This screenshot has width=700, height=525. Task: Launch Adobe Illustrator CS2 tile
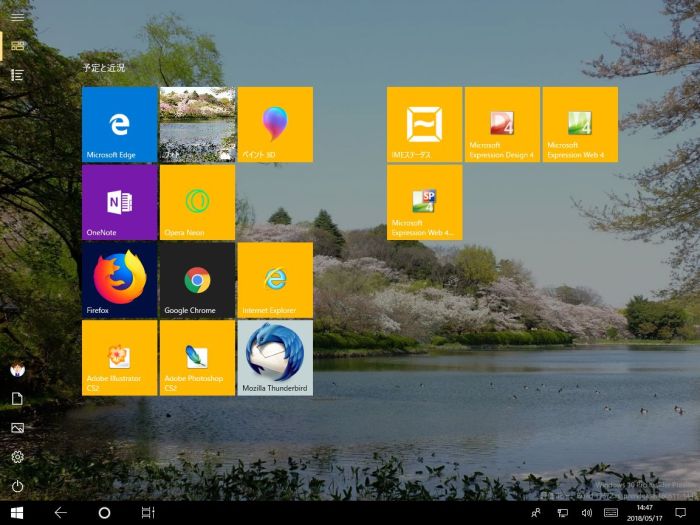click(x=119, y=357)
